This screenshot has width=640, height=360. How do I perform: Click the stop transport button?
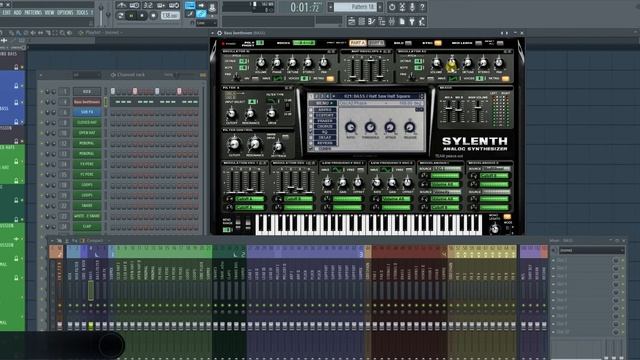click(142, 16)
